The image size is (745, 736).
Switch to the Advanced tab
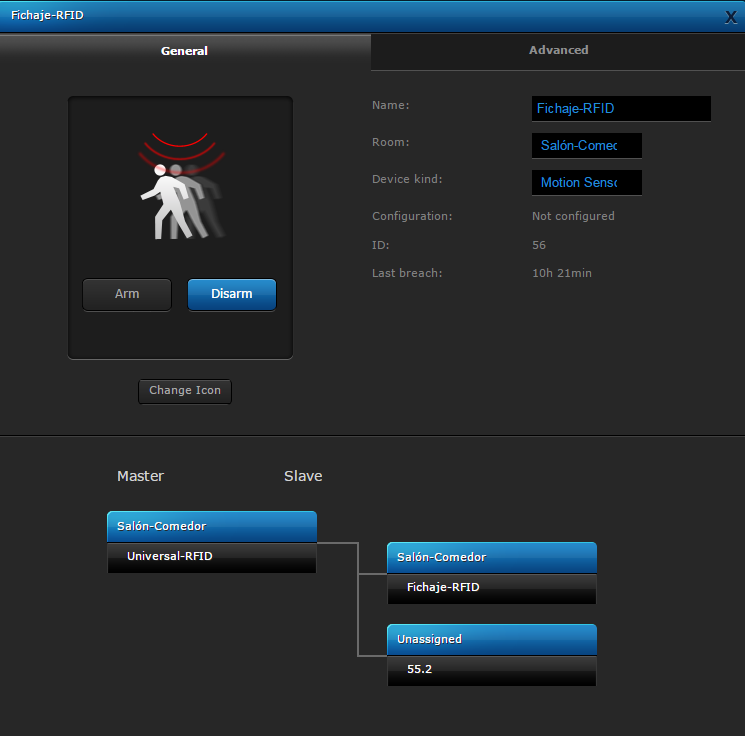click(x=558, y=50)
